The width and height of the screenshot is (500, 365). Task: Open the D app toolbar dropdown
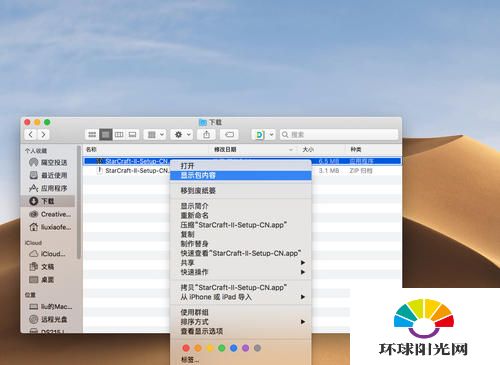coord(264,135)
